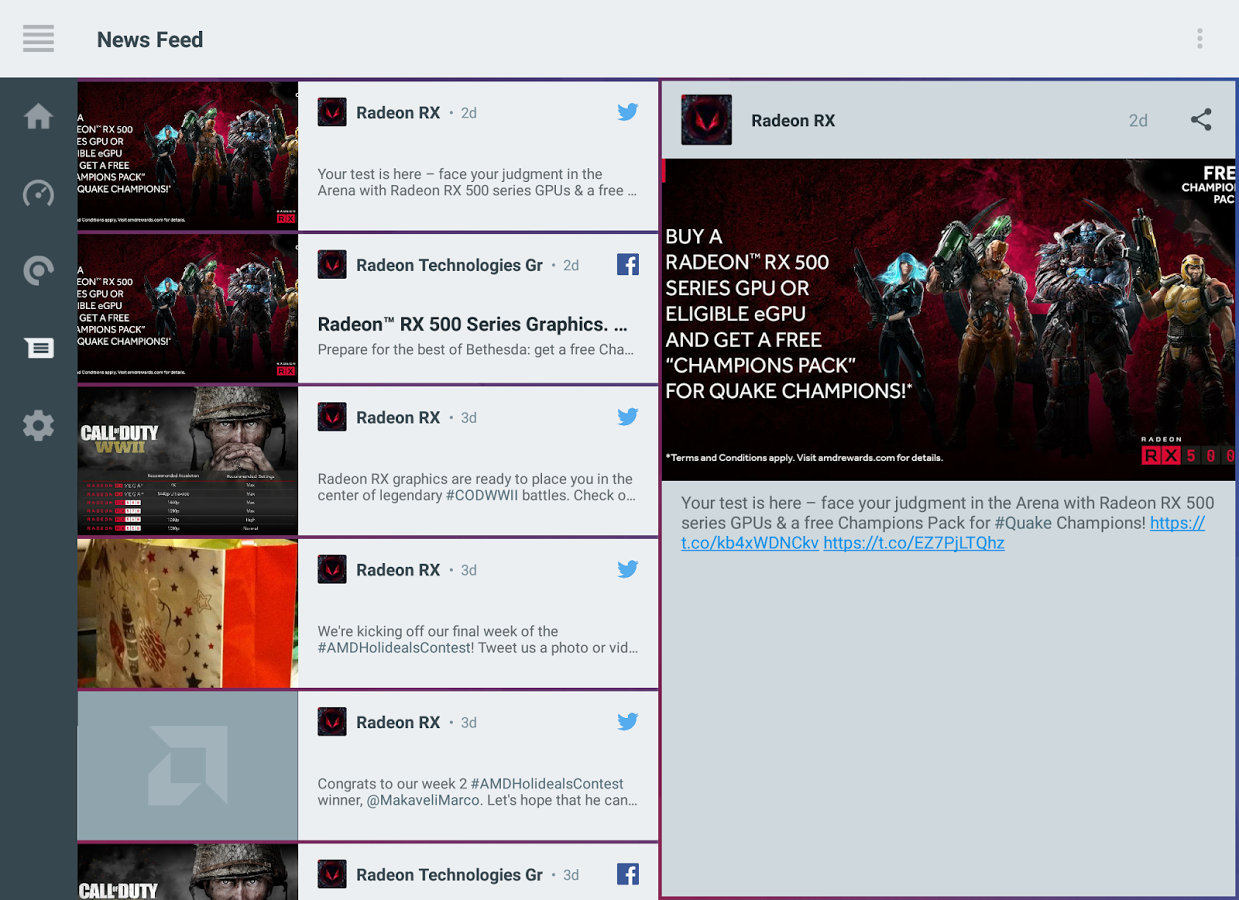Click Facebook icon on Radeon Technologies 3d post
Viewport: 1239px width, 900px height.
click(x=627, y=874)
